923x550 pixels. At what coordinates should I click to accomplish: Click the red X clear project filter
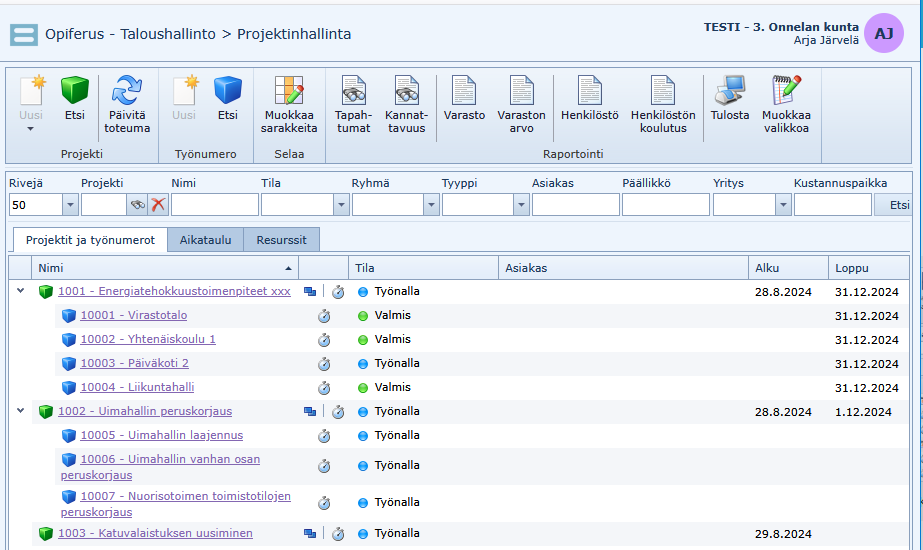[x=158, y=205]
